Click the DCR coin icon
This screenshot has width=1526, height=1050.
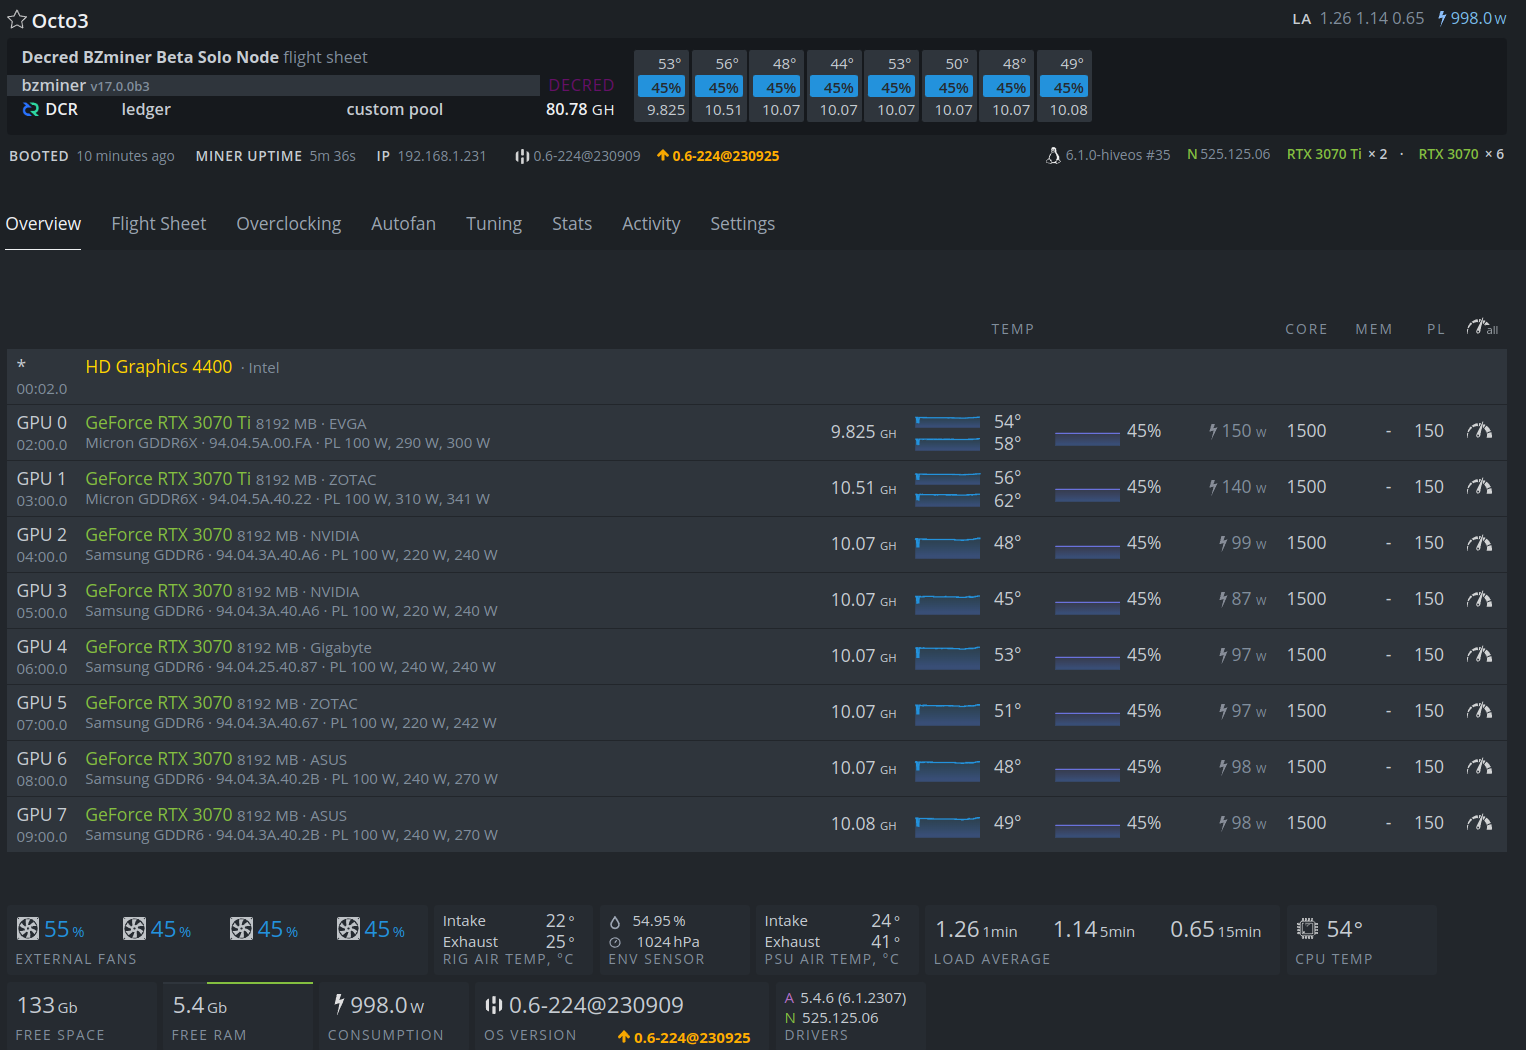click(x=30, y=109)
